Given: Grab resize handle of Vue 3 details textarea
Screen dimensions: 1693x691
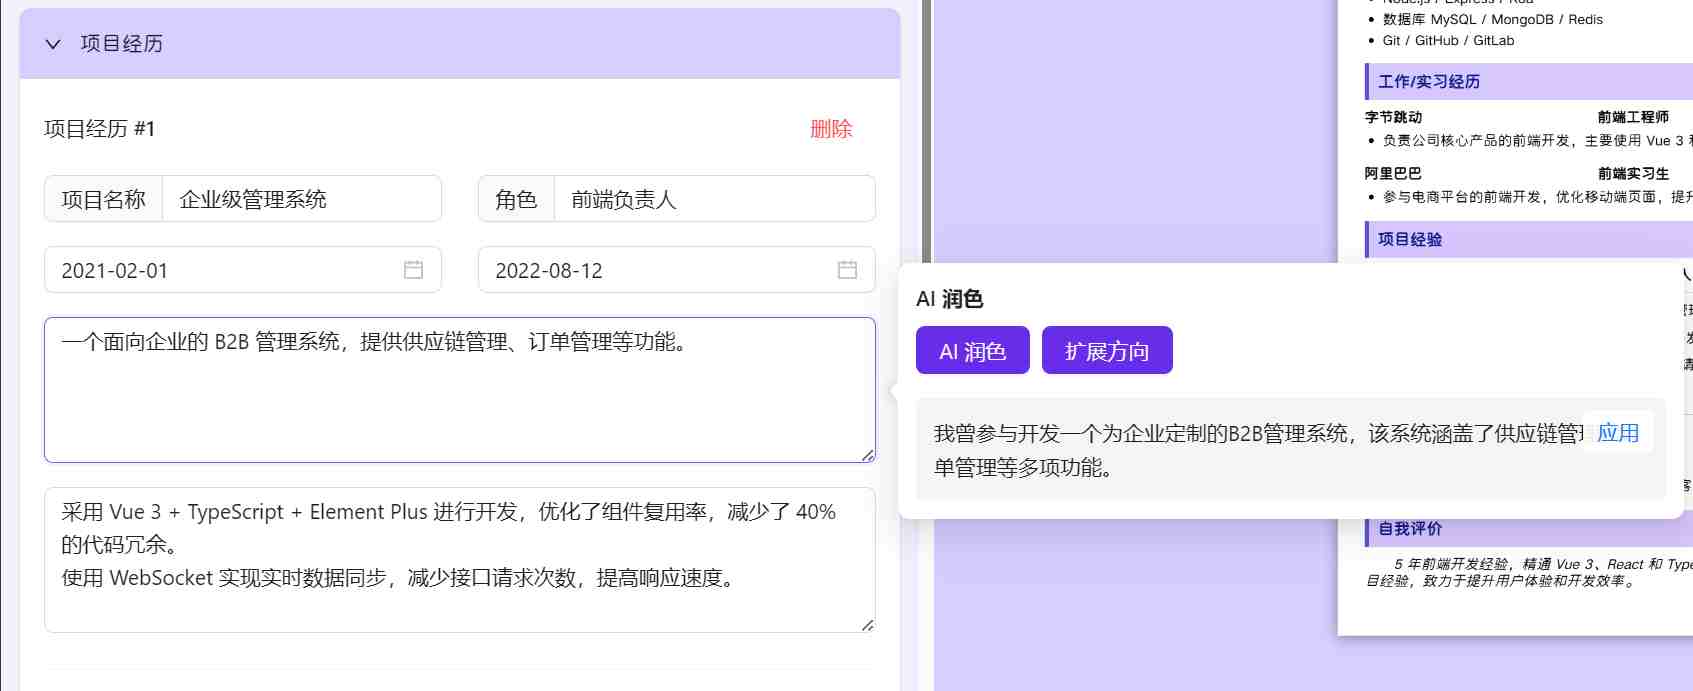Looking at the screenshot, I should pyautogui.click(x=867, y=625).
